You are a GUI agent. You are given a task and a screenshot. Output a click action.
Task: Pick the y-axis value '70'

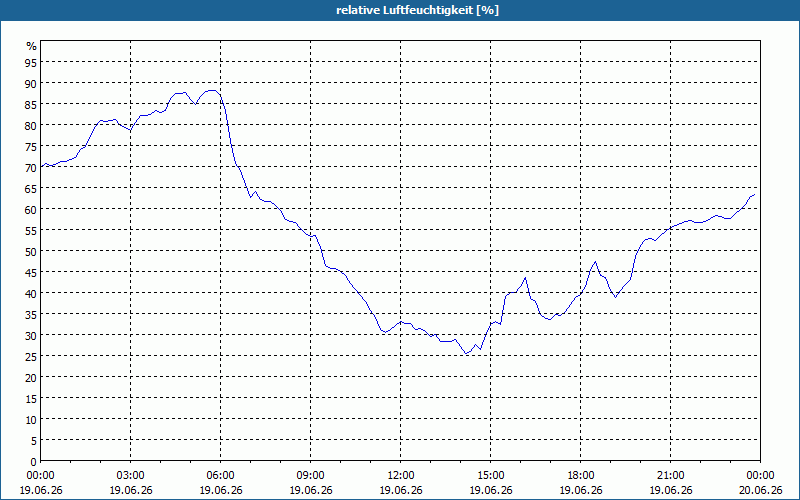coord(31,167)
